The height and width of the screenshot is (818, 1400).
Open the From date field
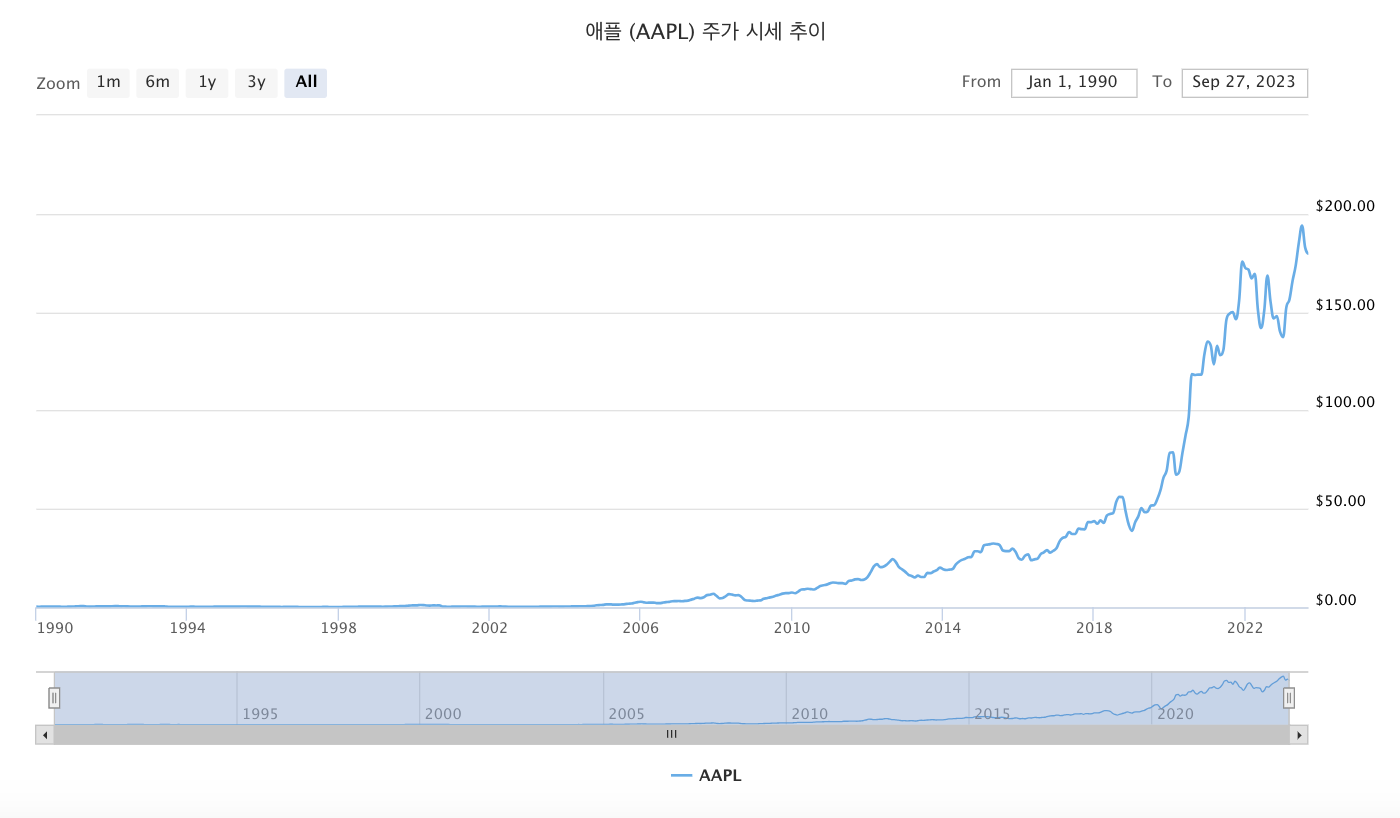pos(1073,83)
